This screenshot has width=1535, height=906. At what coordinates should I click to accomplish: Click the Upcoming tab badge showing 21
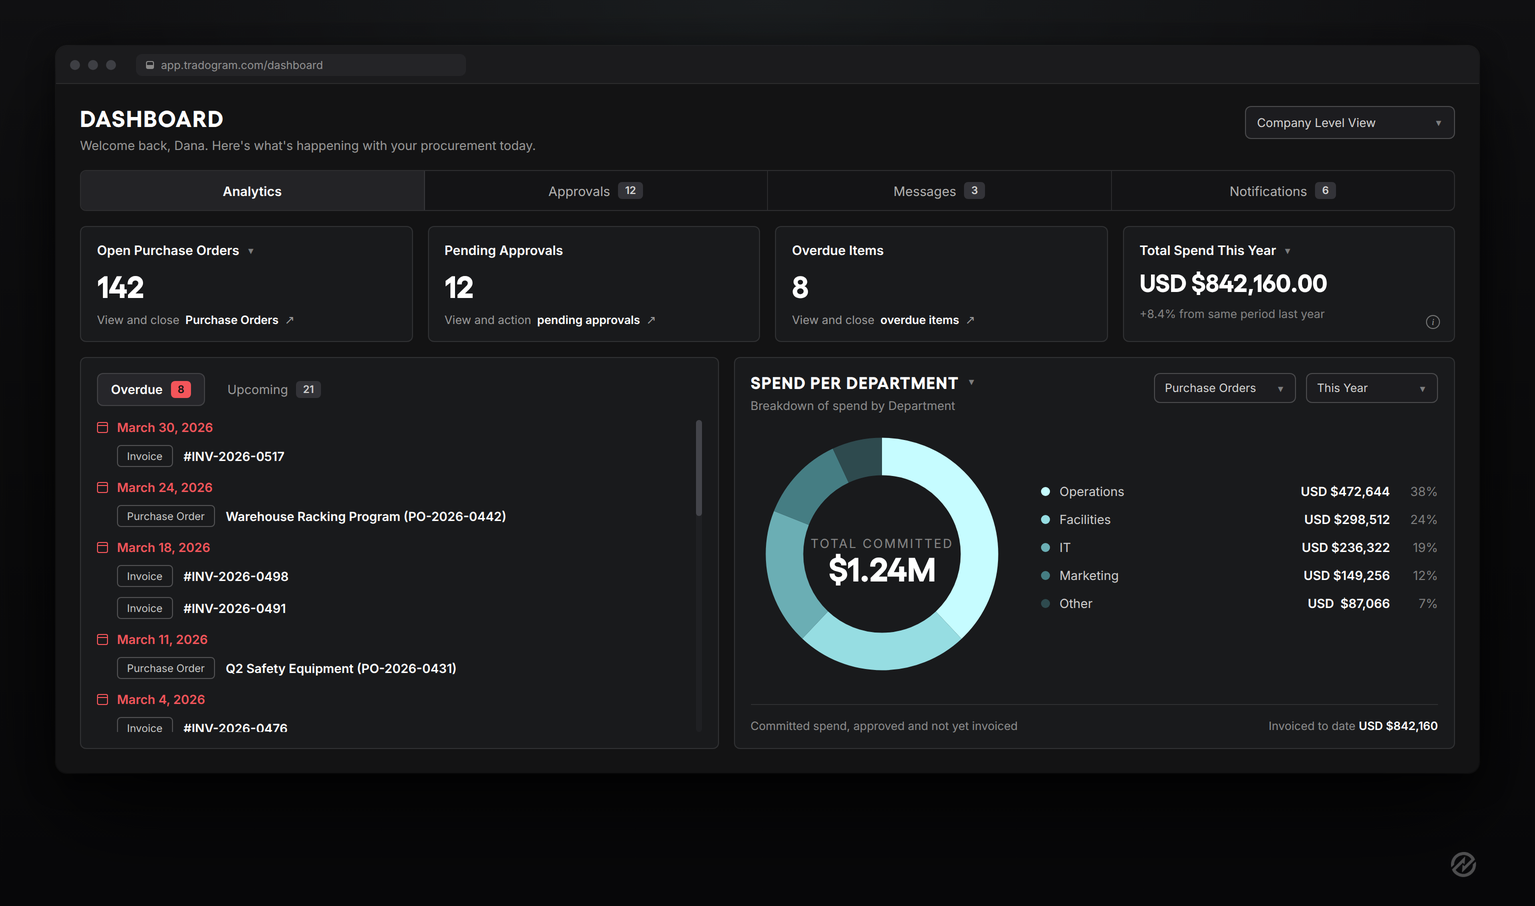tap(308, 389)
